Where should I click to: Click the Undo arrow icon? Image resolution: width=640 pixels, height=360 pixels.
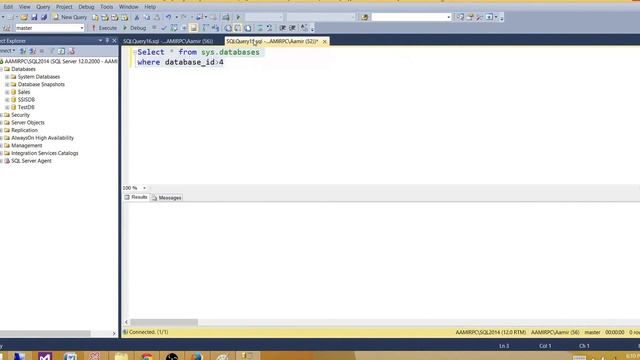pos(168,17)
